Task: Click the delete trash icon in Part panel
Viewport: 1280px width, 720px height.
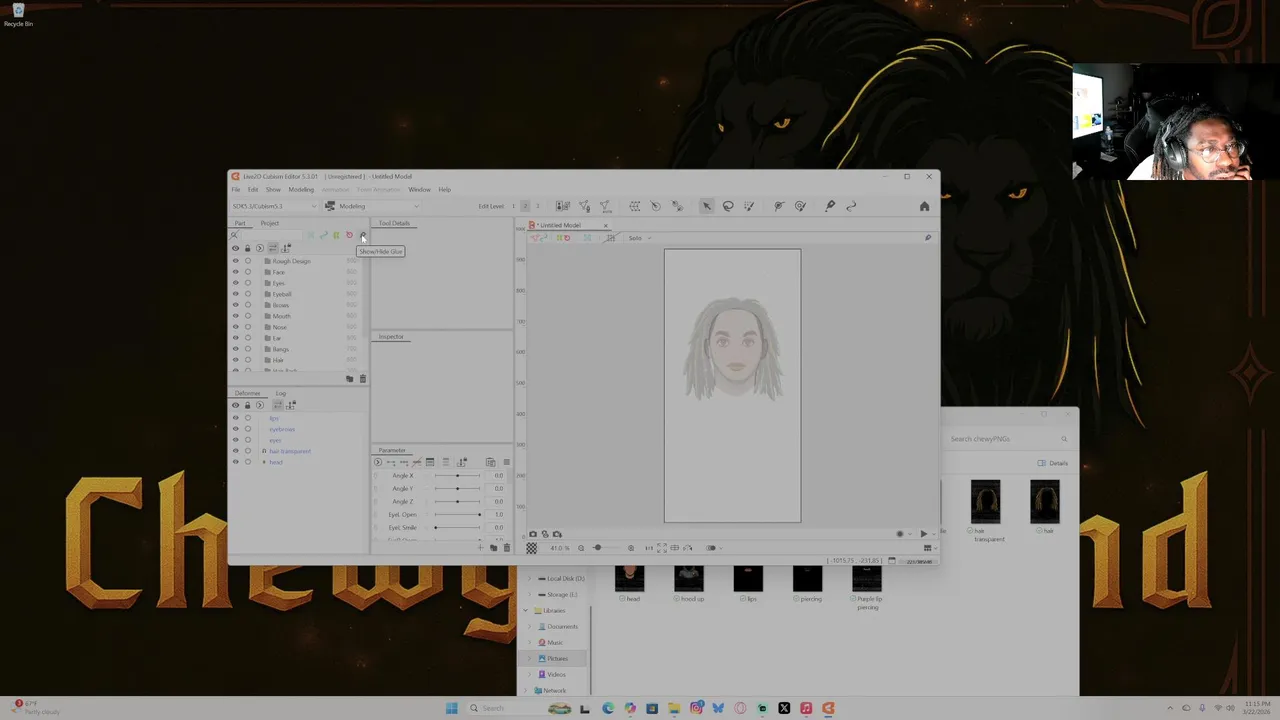Action: point(362,378)
